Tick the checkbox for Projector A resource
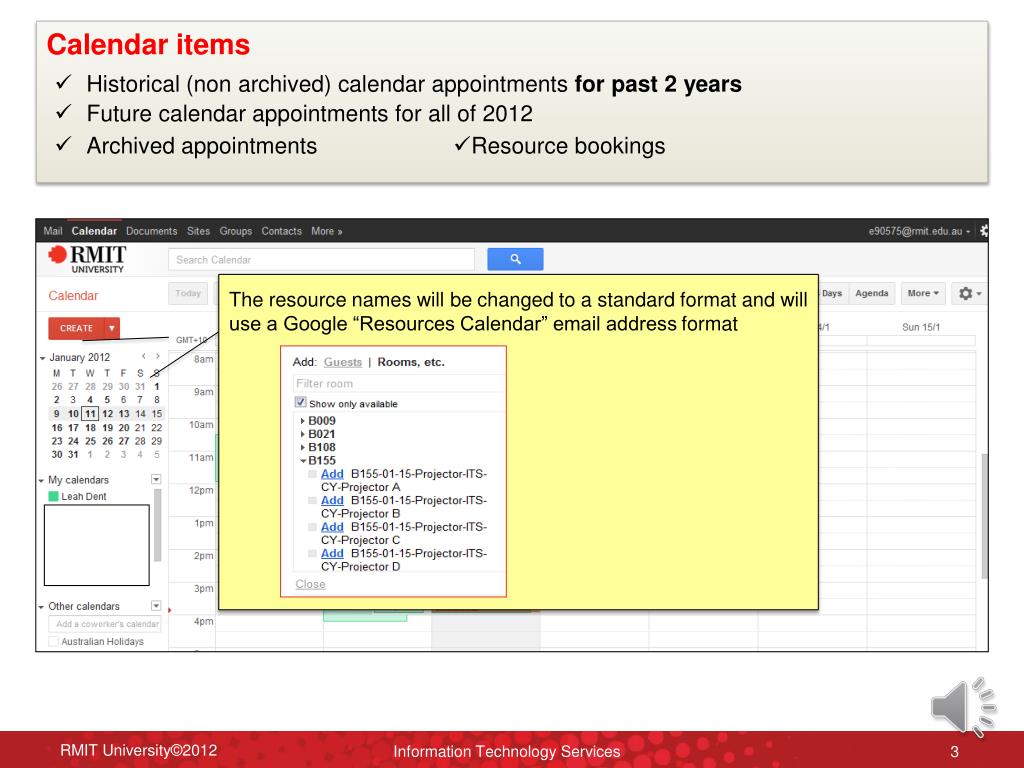This screenshot has width=1024, height=768. 313,474
